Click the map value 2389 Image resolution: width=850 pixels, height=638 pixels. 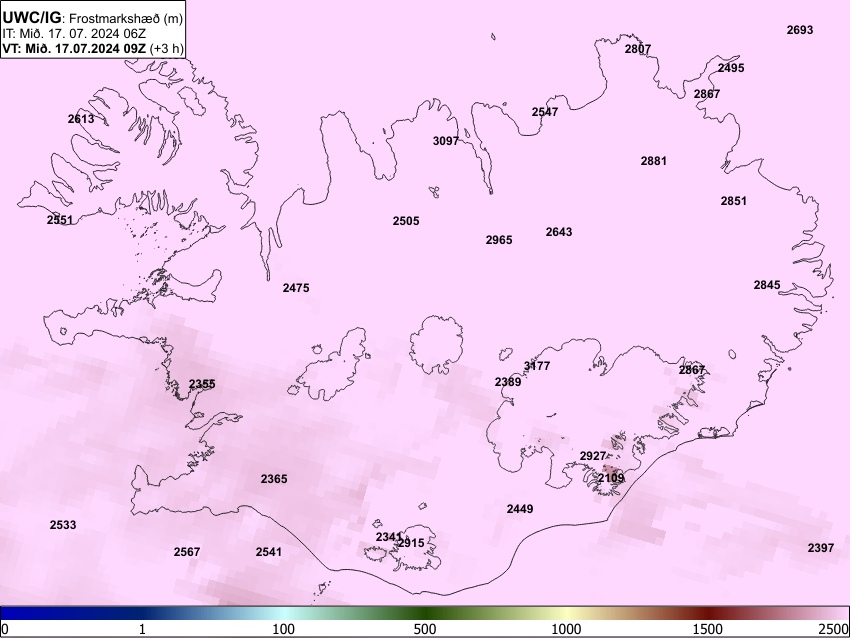pos(508,382)
